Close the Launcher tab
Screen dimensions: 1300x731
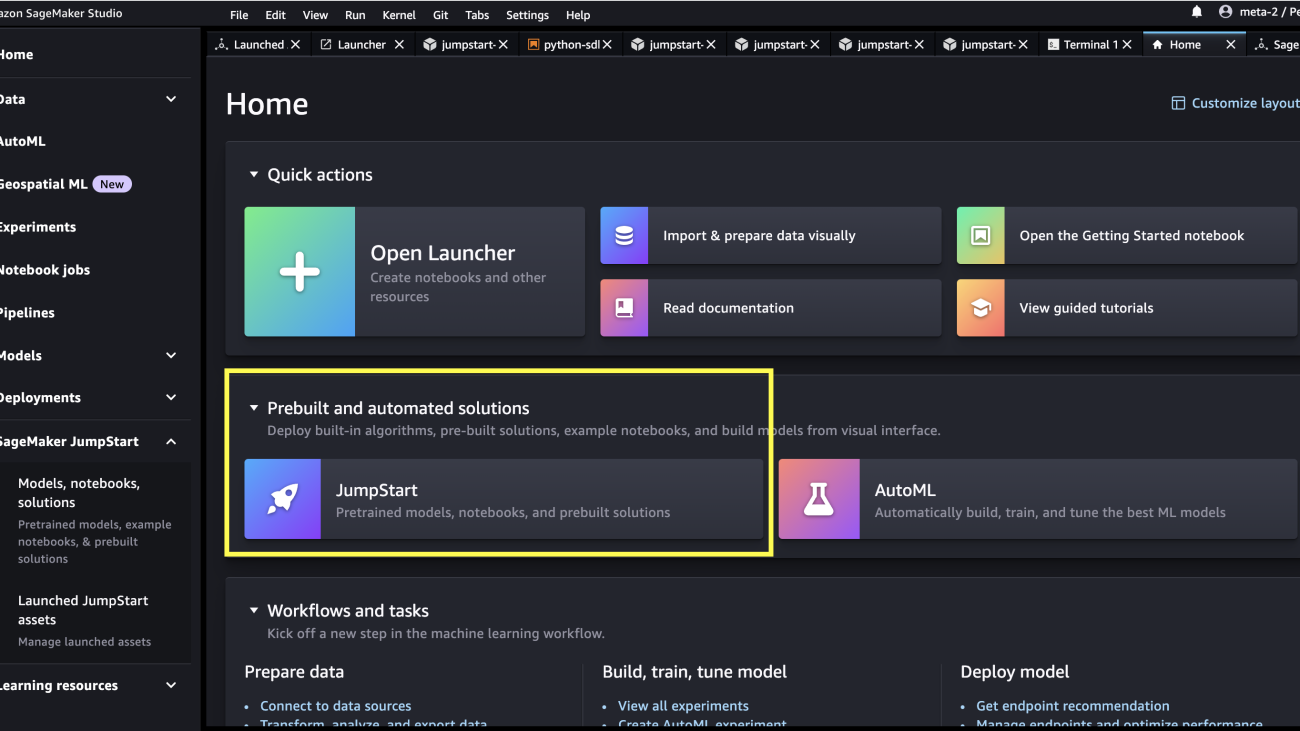tap(399, 45)
